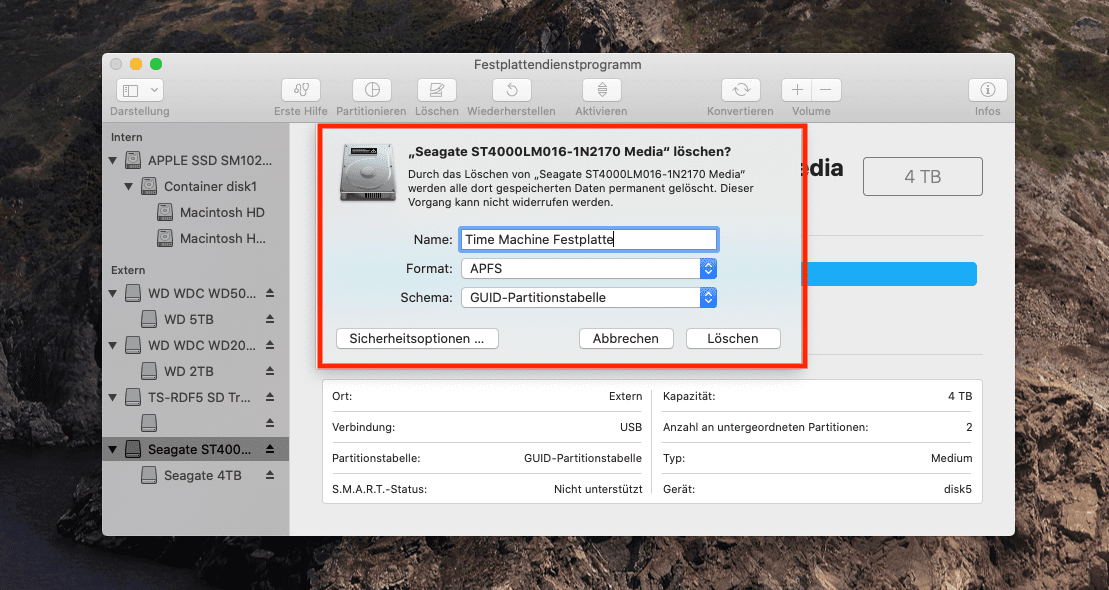This screenshot has width=1109, height=590.
Task: Click the green fullscreen window button
Action: point(156,64)
